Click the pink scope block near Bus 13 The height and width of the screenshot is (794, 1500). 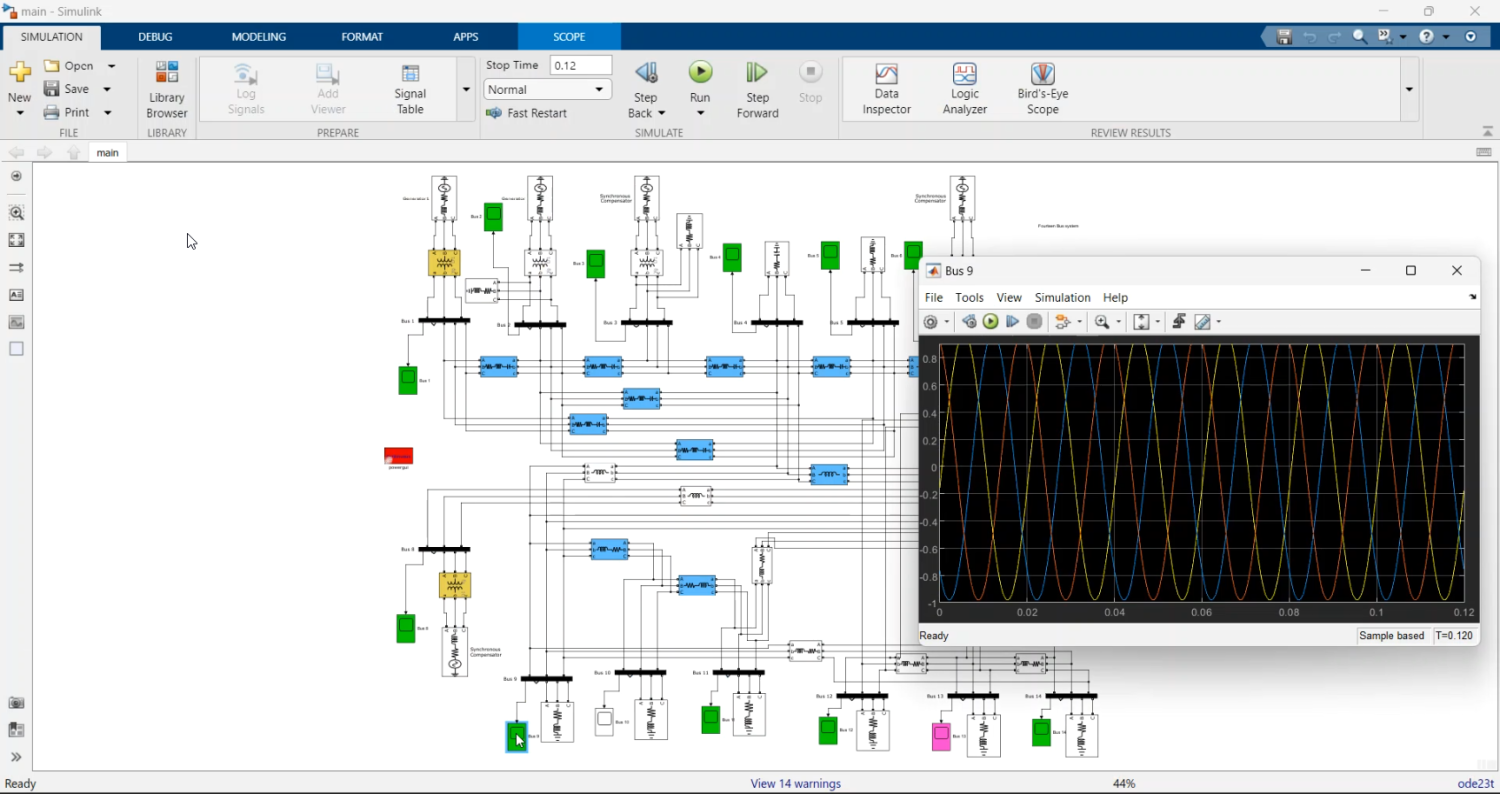tap(941, 738)
